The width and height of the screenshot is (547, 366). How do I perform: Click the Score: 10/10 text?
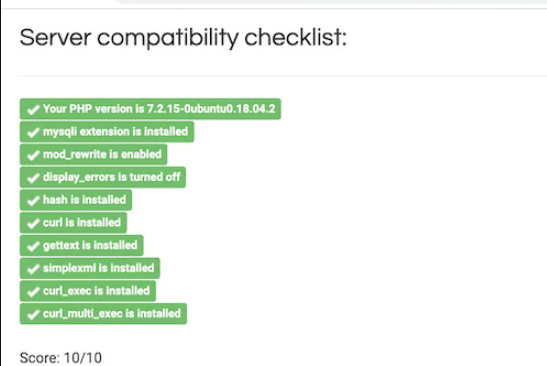[x=61, y=358]
